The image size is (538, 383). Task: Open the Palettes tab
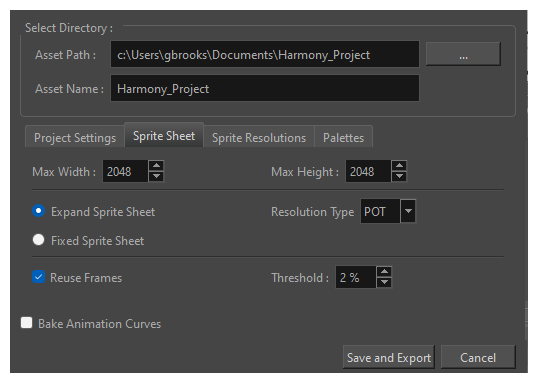coord(343,137)
